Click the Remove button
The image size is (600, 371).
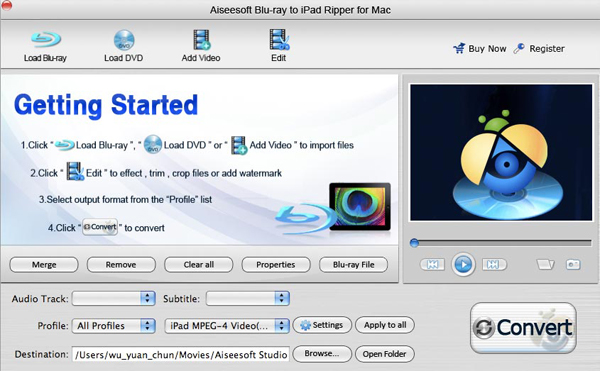tap(121, 265)
